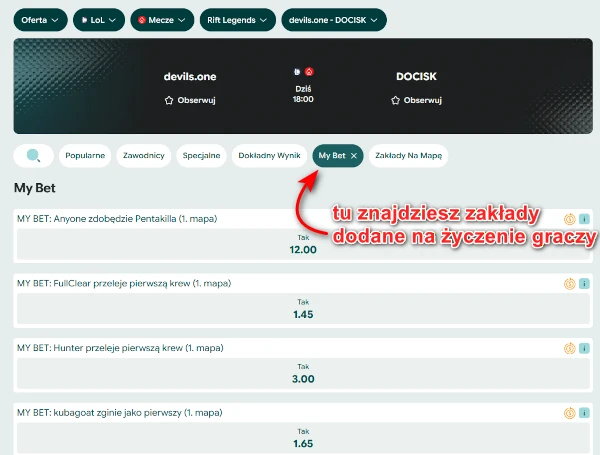Image resolution: width=600 pixels, height=455 pixels.
Task: Click the DOCISK team name
Action: (x=416, y=77)
